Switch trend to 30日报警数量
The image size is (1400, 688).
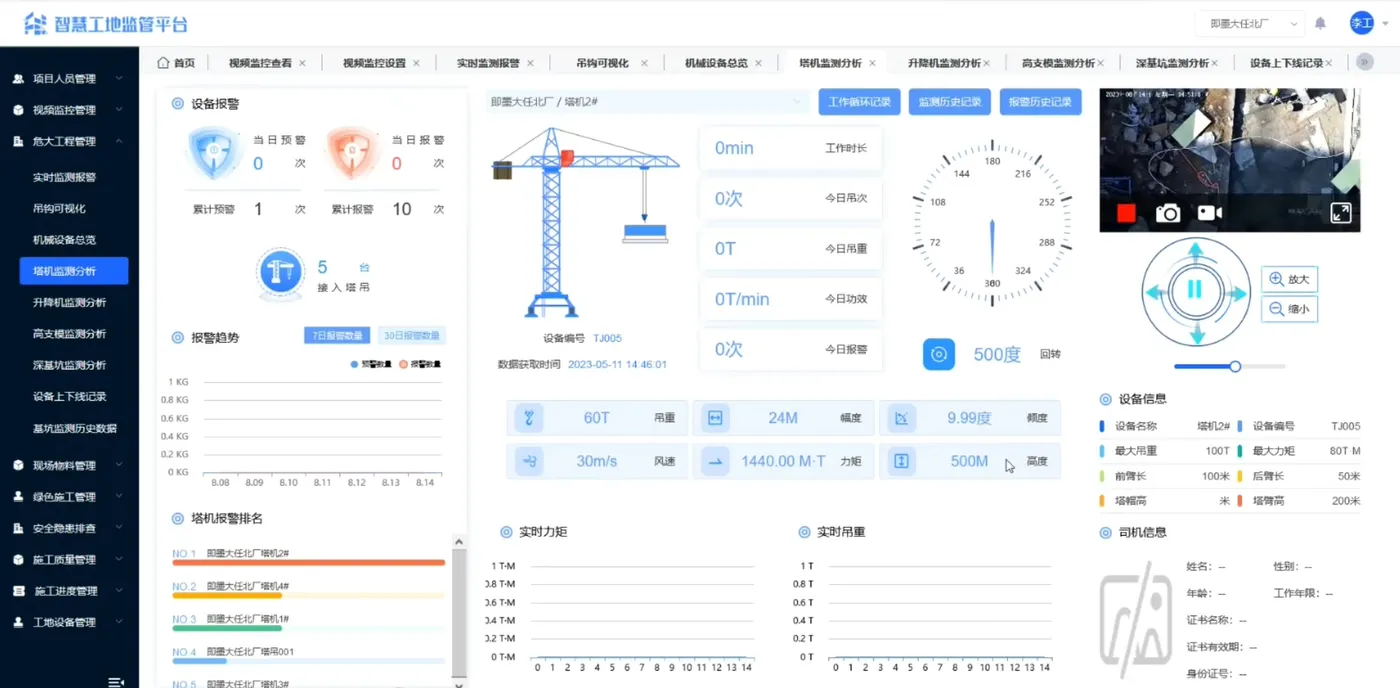click(412, 336)
